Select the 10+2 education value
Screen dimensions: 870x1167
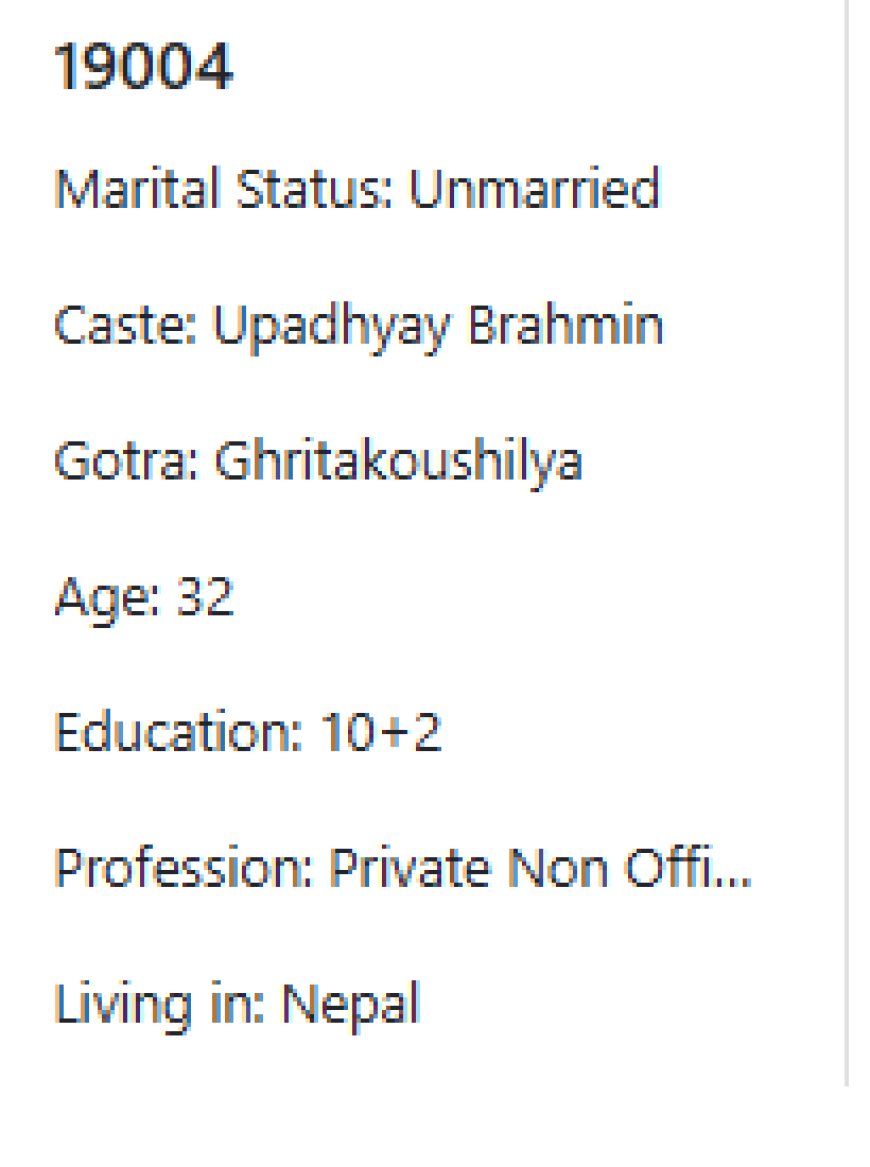point(381,732)
